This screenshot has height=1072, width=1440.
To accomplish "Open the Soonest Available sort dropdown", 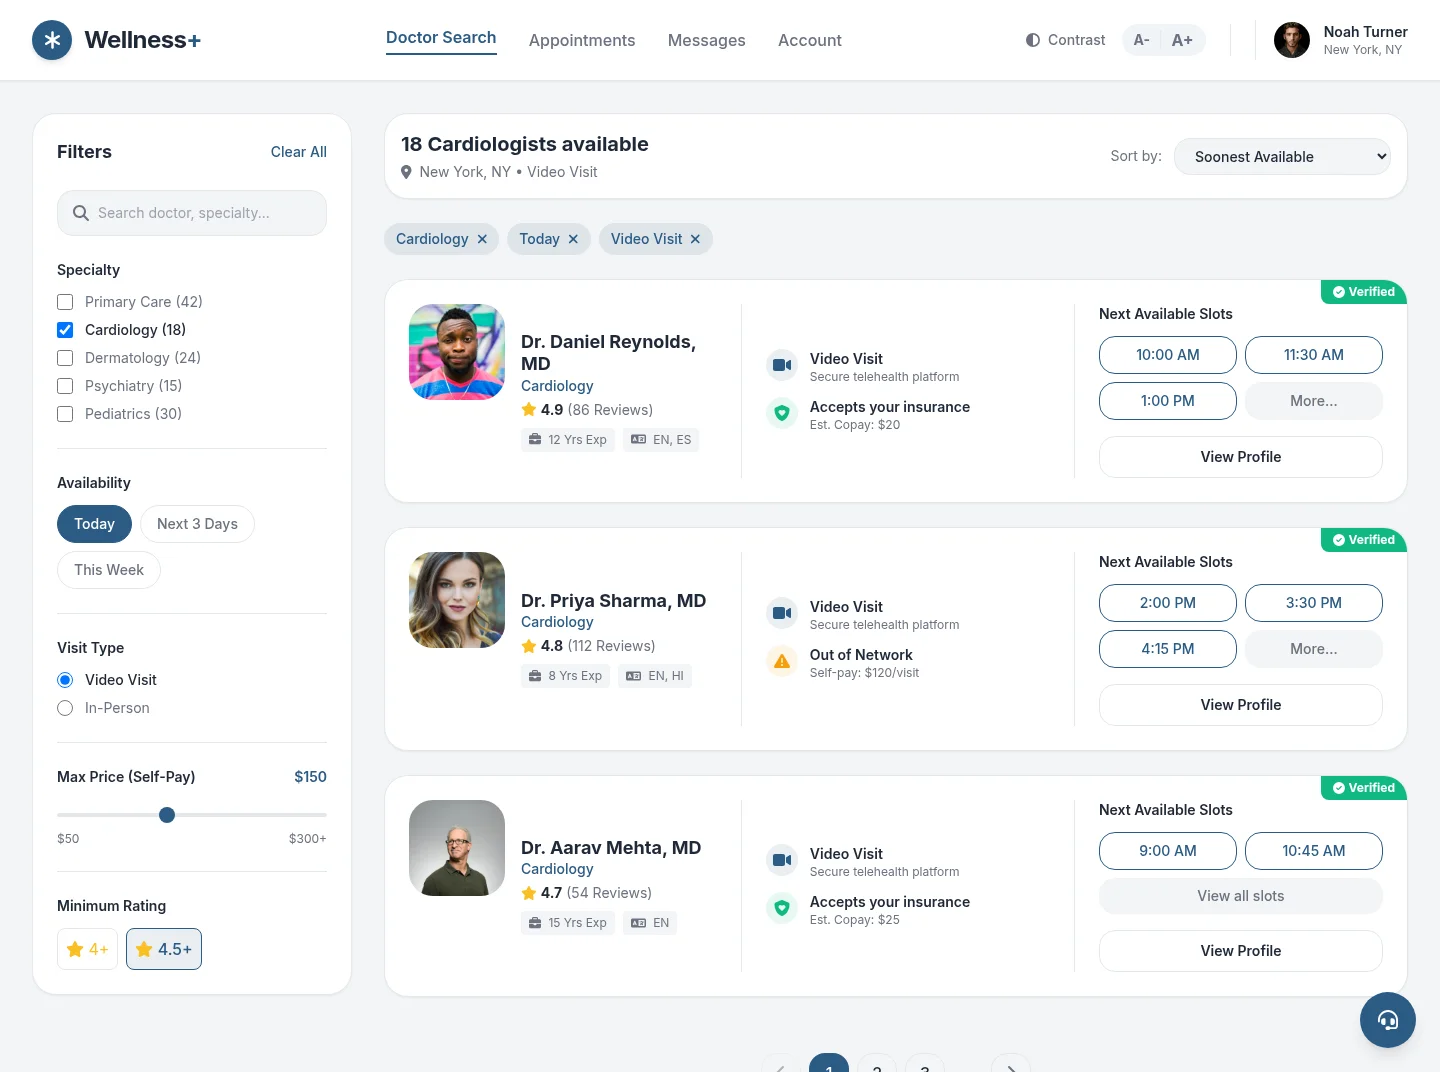I will click(1282, 156).
